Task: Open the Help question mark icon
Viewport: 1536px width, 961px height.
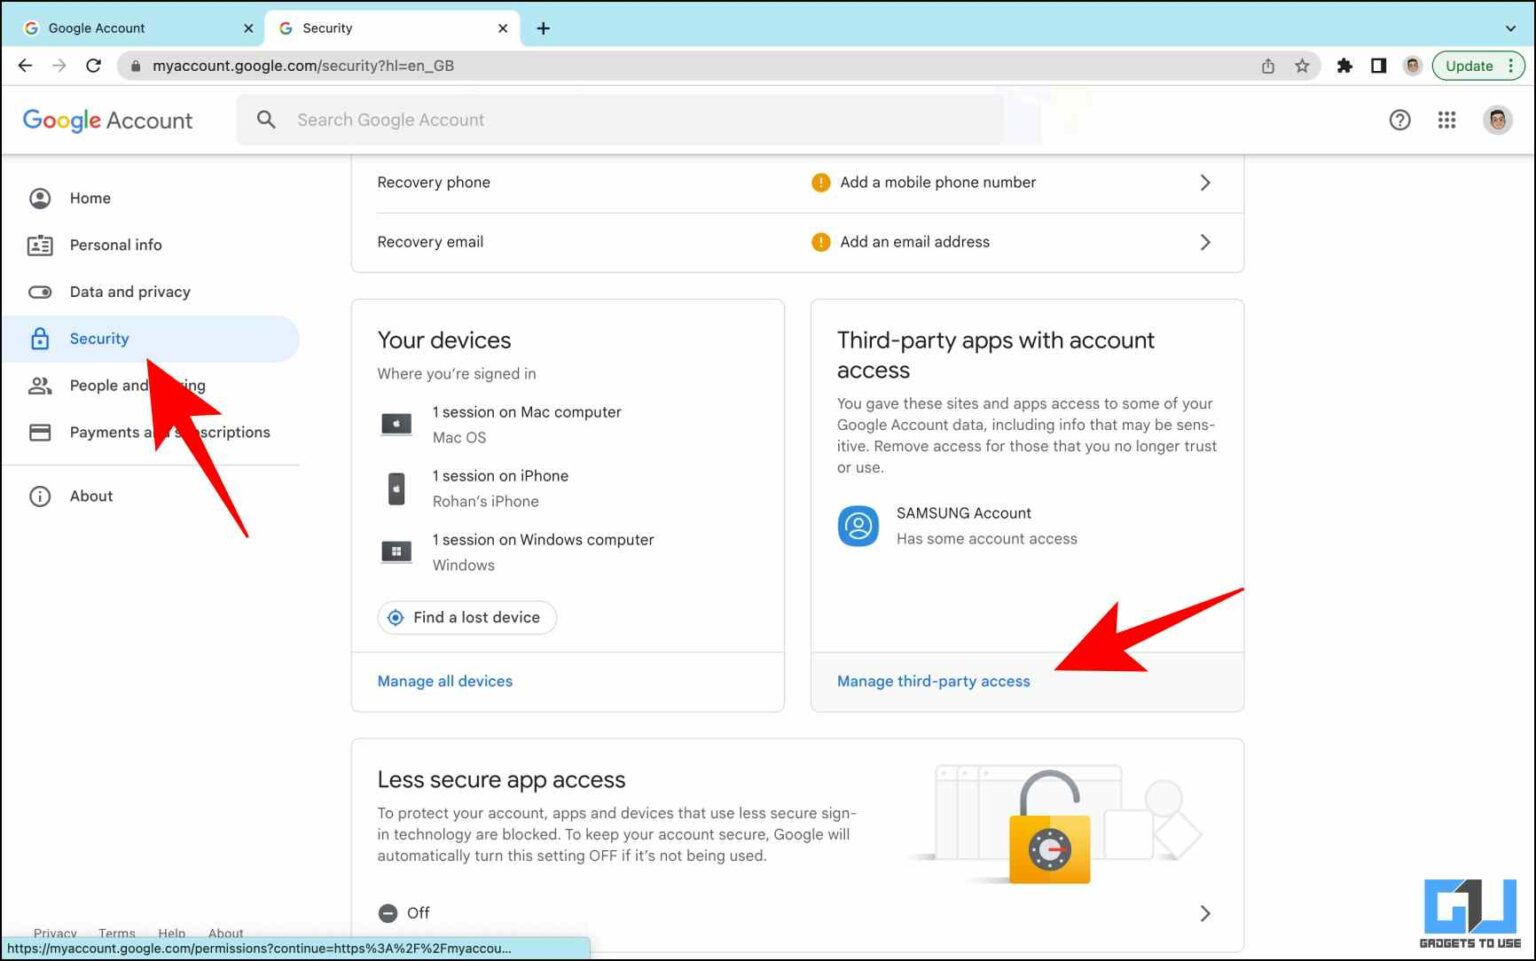Action: coord(1400,119)
